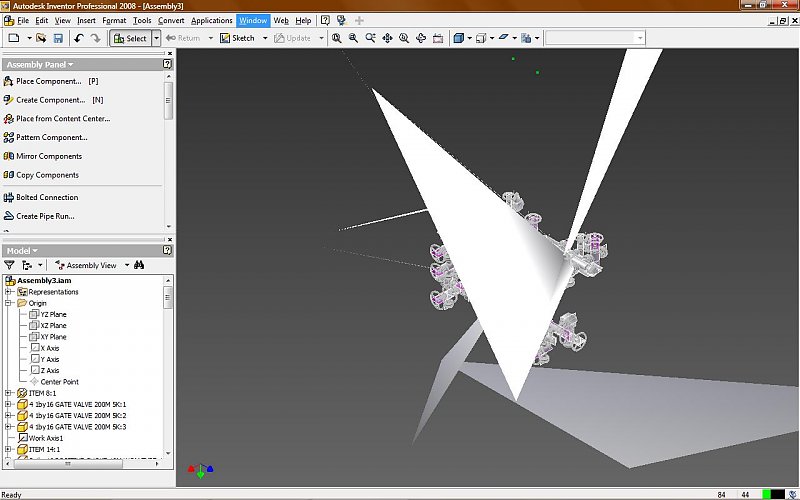Viewport: 800px width, 500px height.
Task: Click the browser filter funnel icon
Action: (9, 265)
